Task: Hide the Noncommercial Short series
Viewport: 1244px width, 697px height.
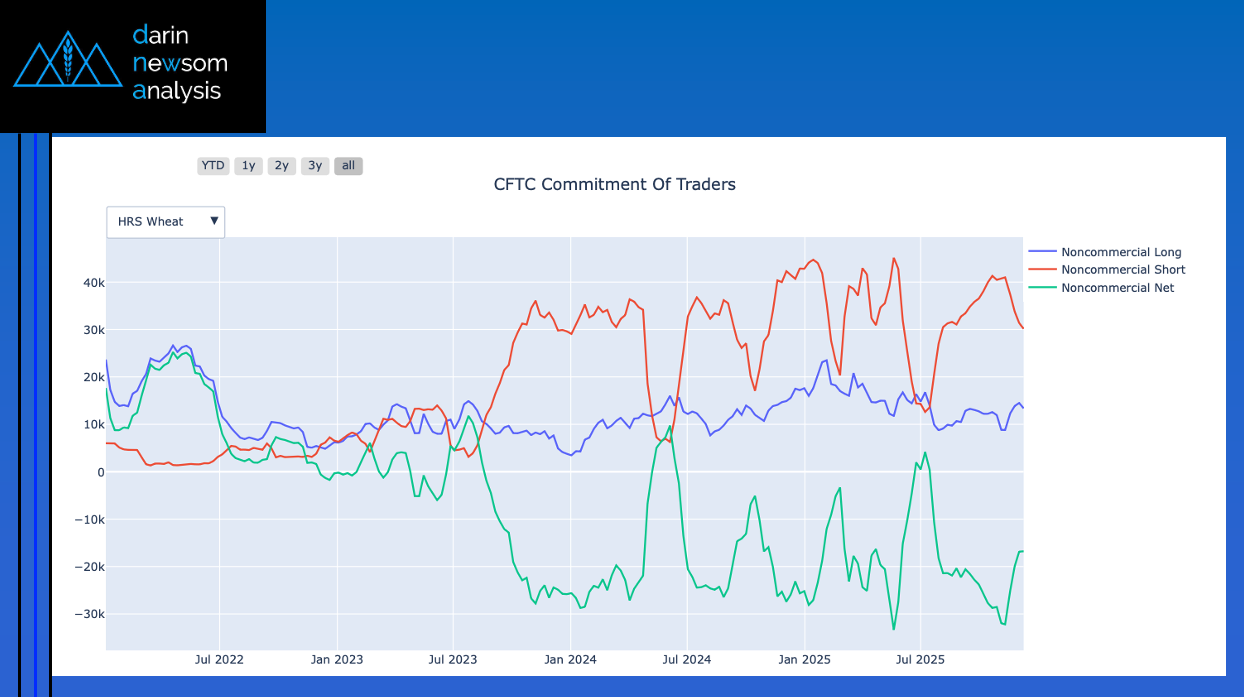Action: coord(1122,270)
